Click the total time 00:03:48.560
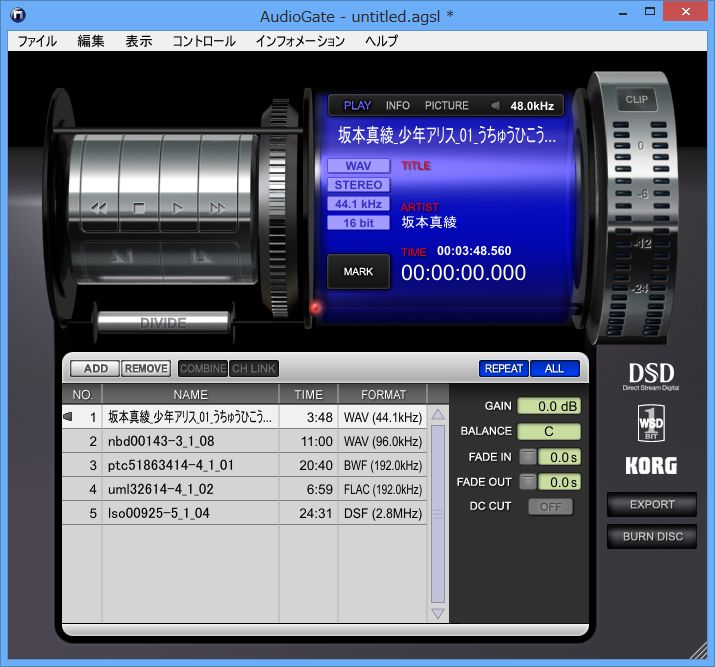 474,251
